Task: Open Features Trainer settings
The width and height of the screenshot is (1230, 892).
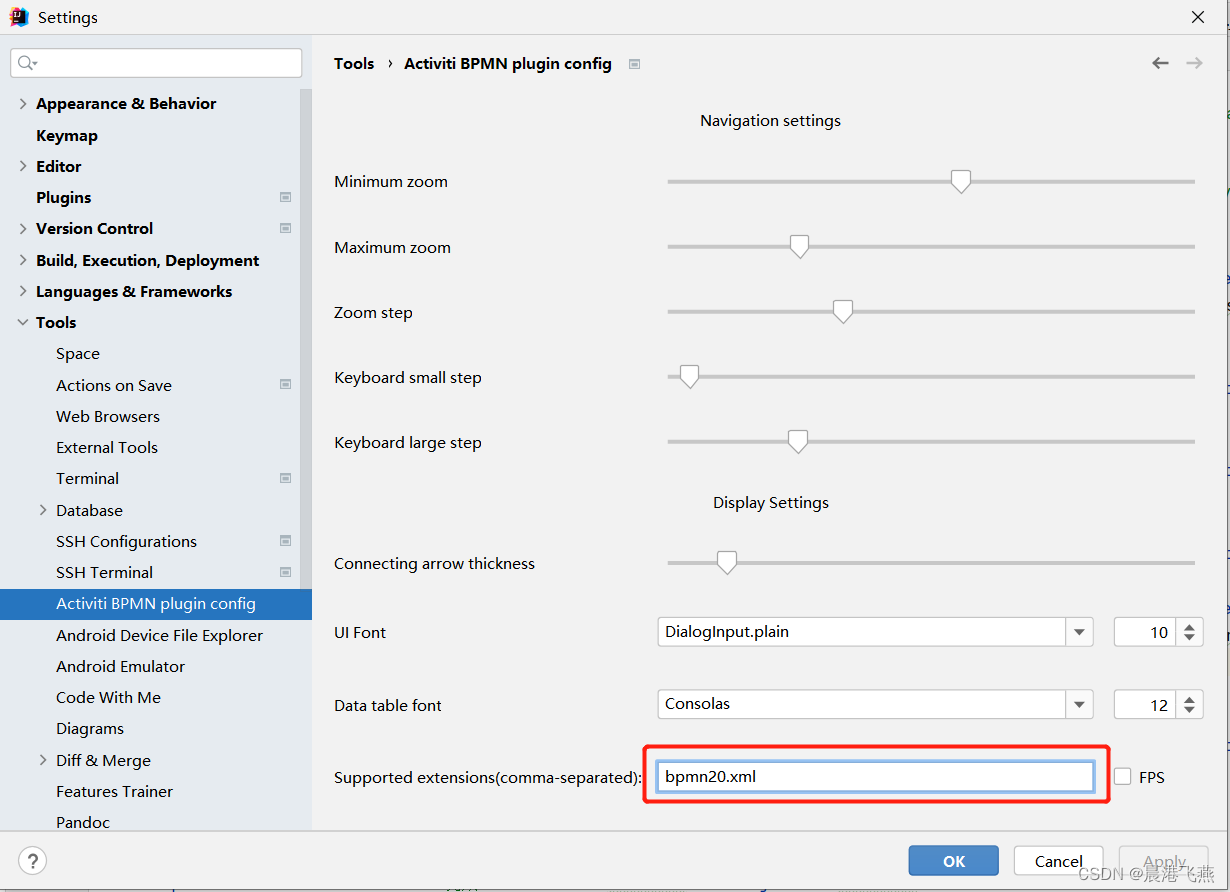Action: (x=115, y=791)
